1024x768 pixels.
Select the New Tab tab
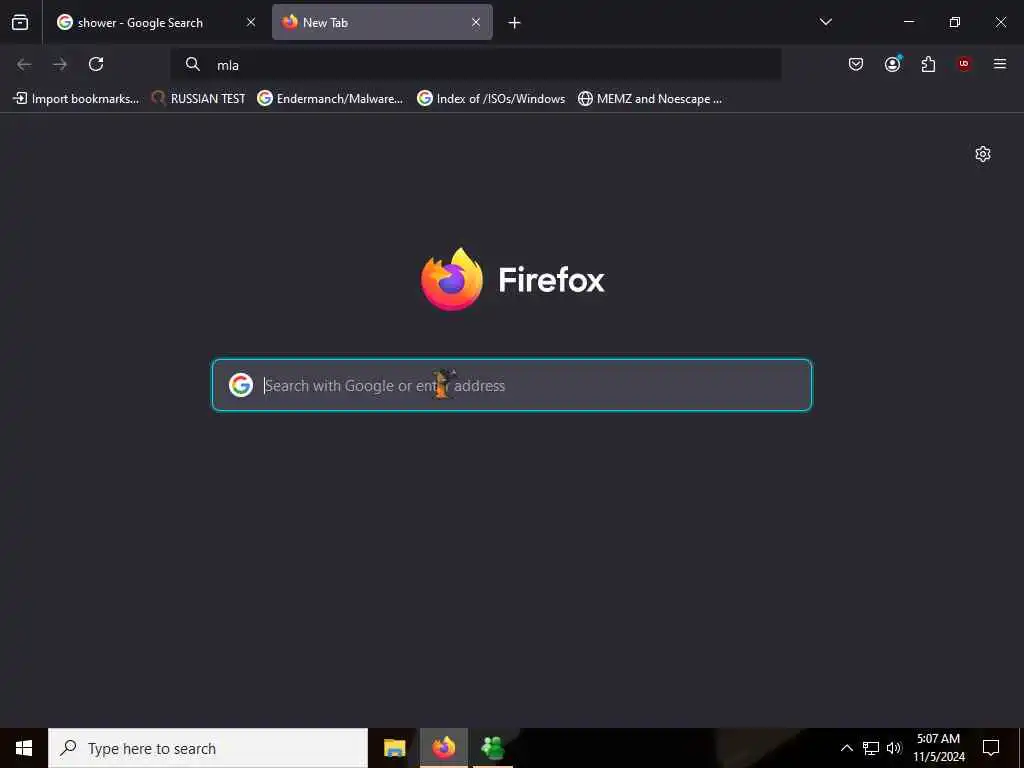382,22
